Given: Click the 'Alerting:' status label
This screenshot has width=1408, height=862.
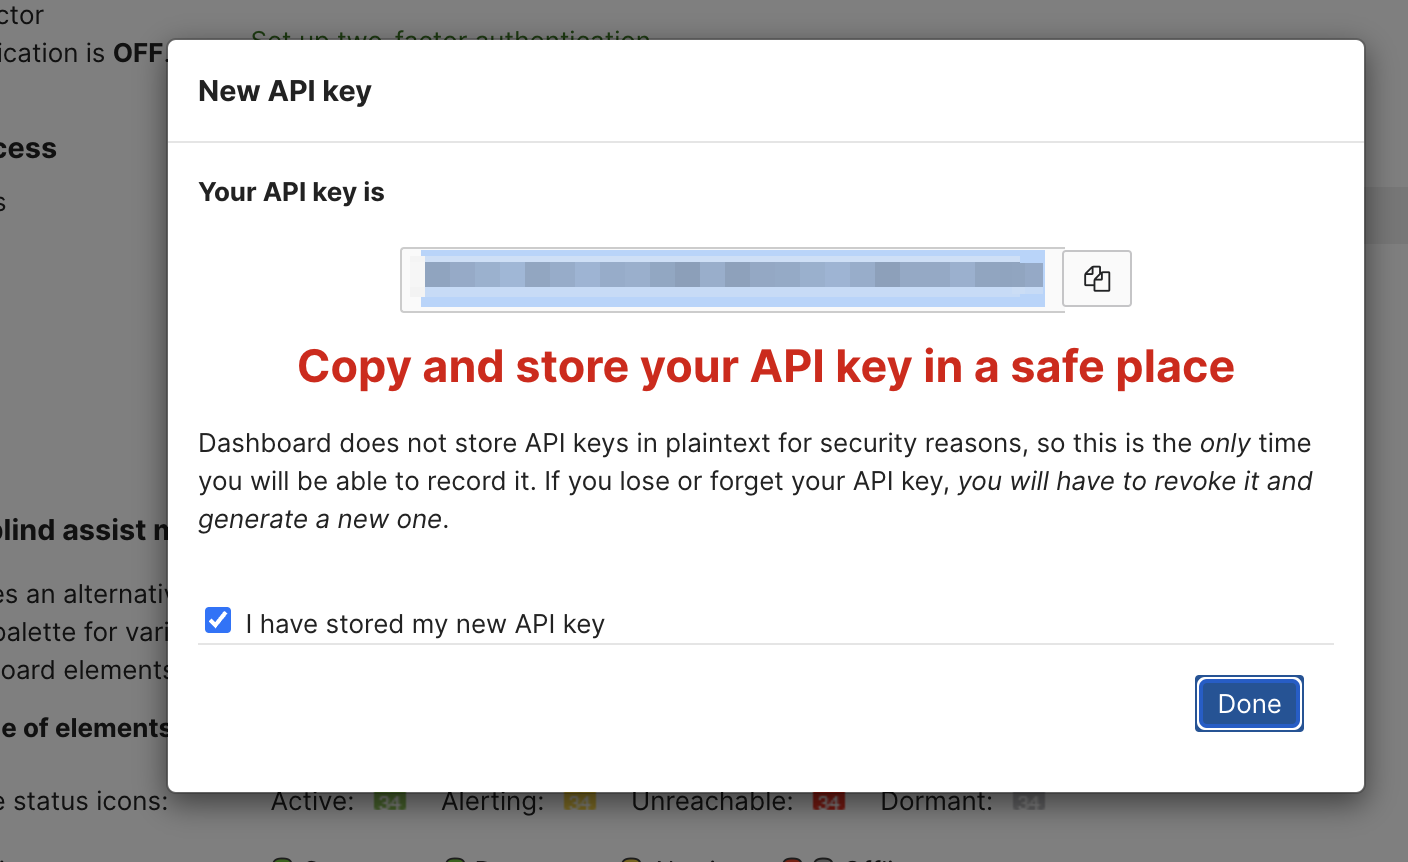Looking at the screenshot, I should (x=493, y=801).
